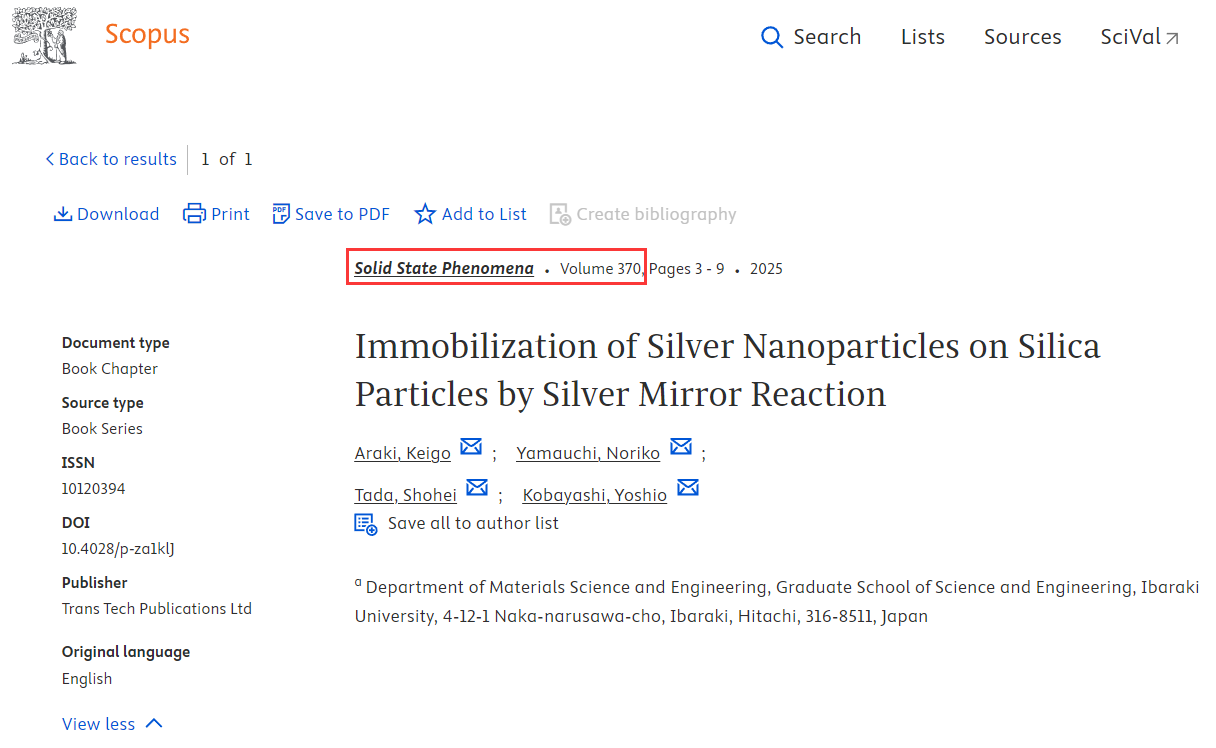Click the Search magnifier icon

point(772,37)
